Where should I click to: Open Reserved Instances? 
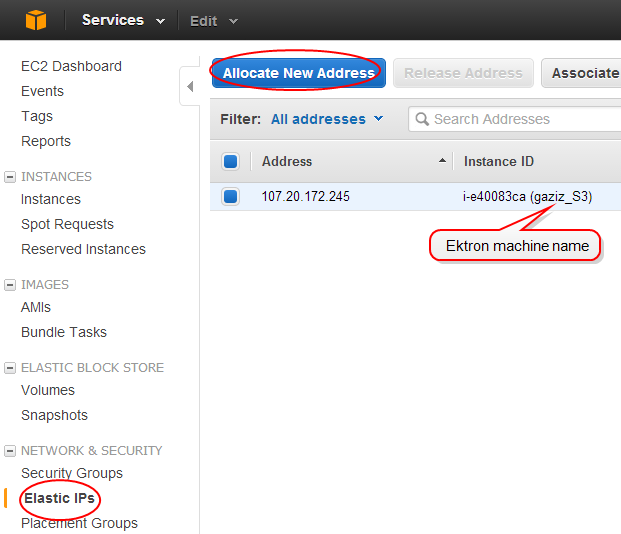83,249
